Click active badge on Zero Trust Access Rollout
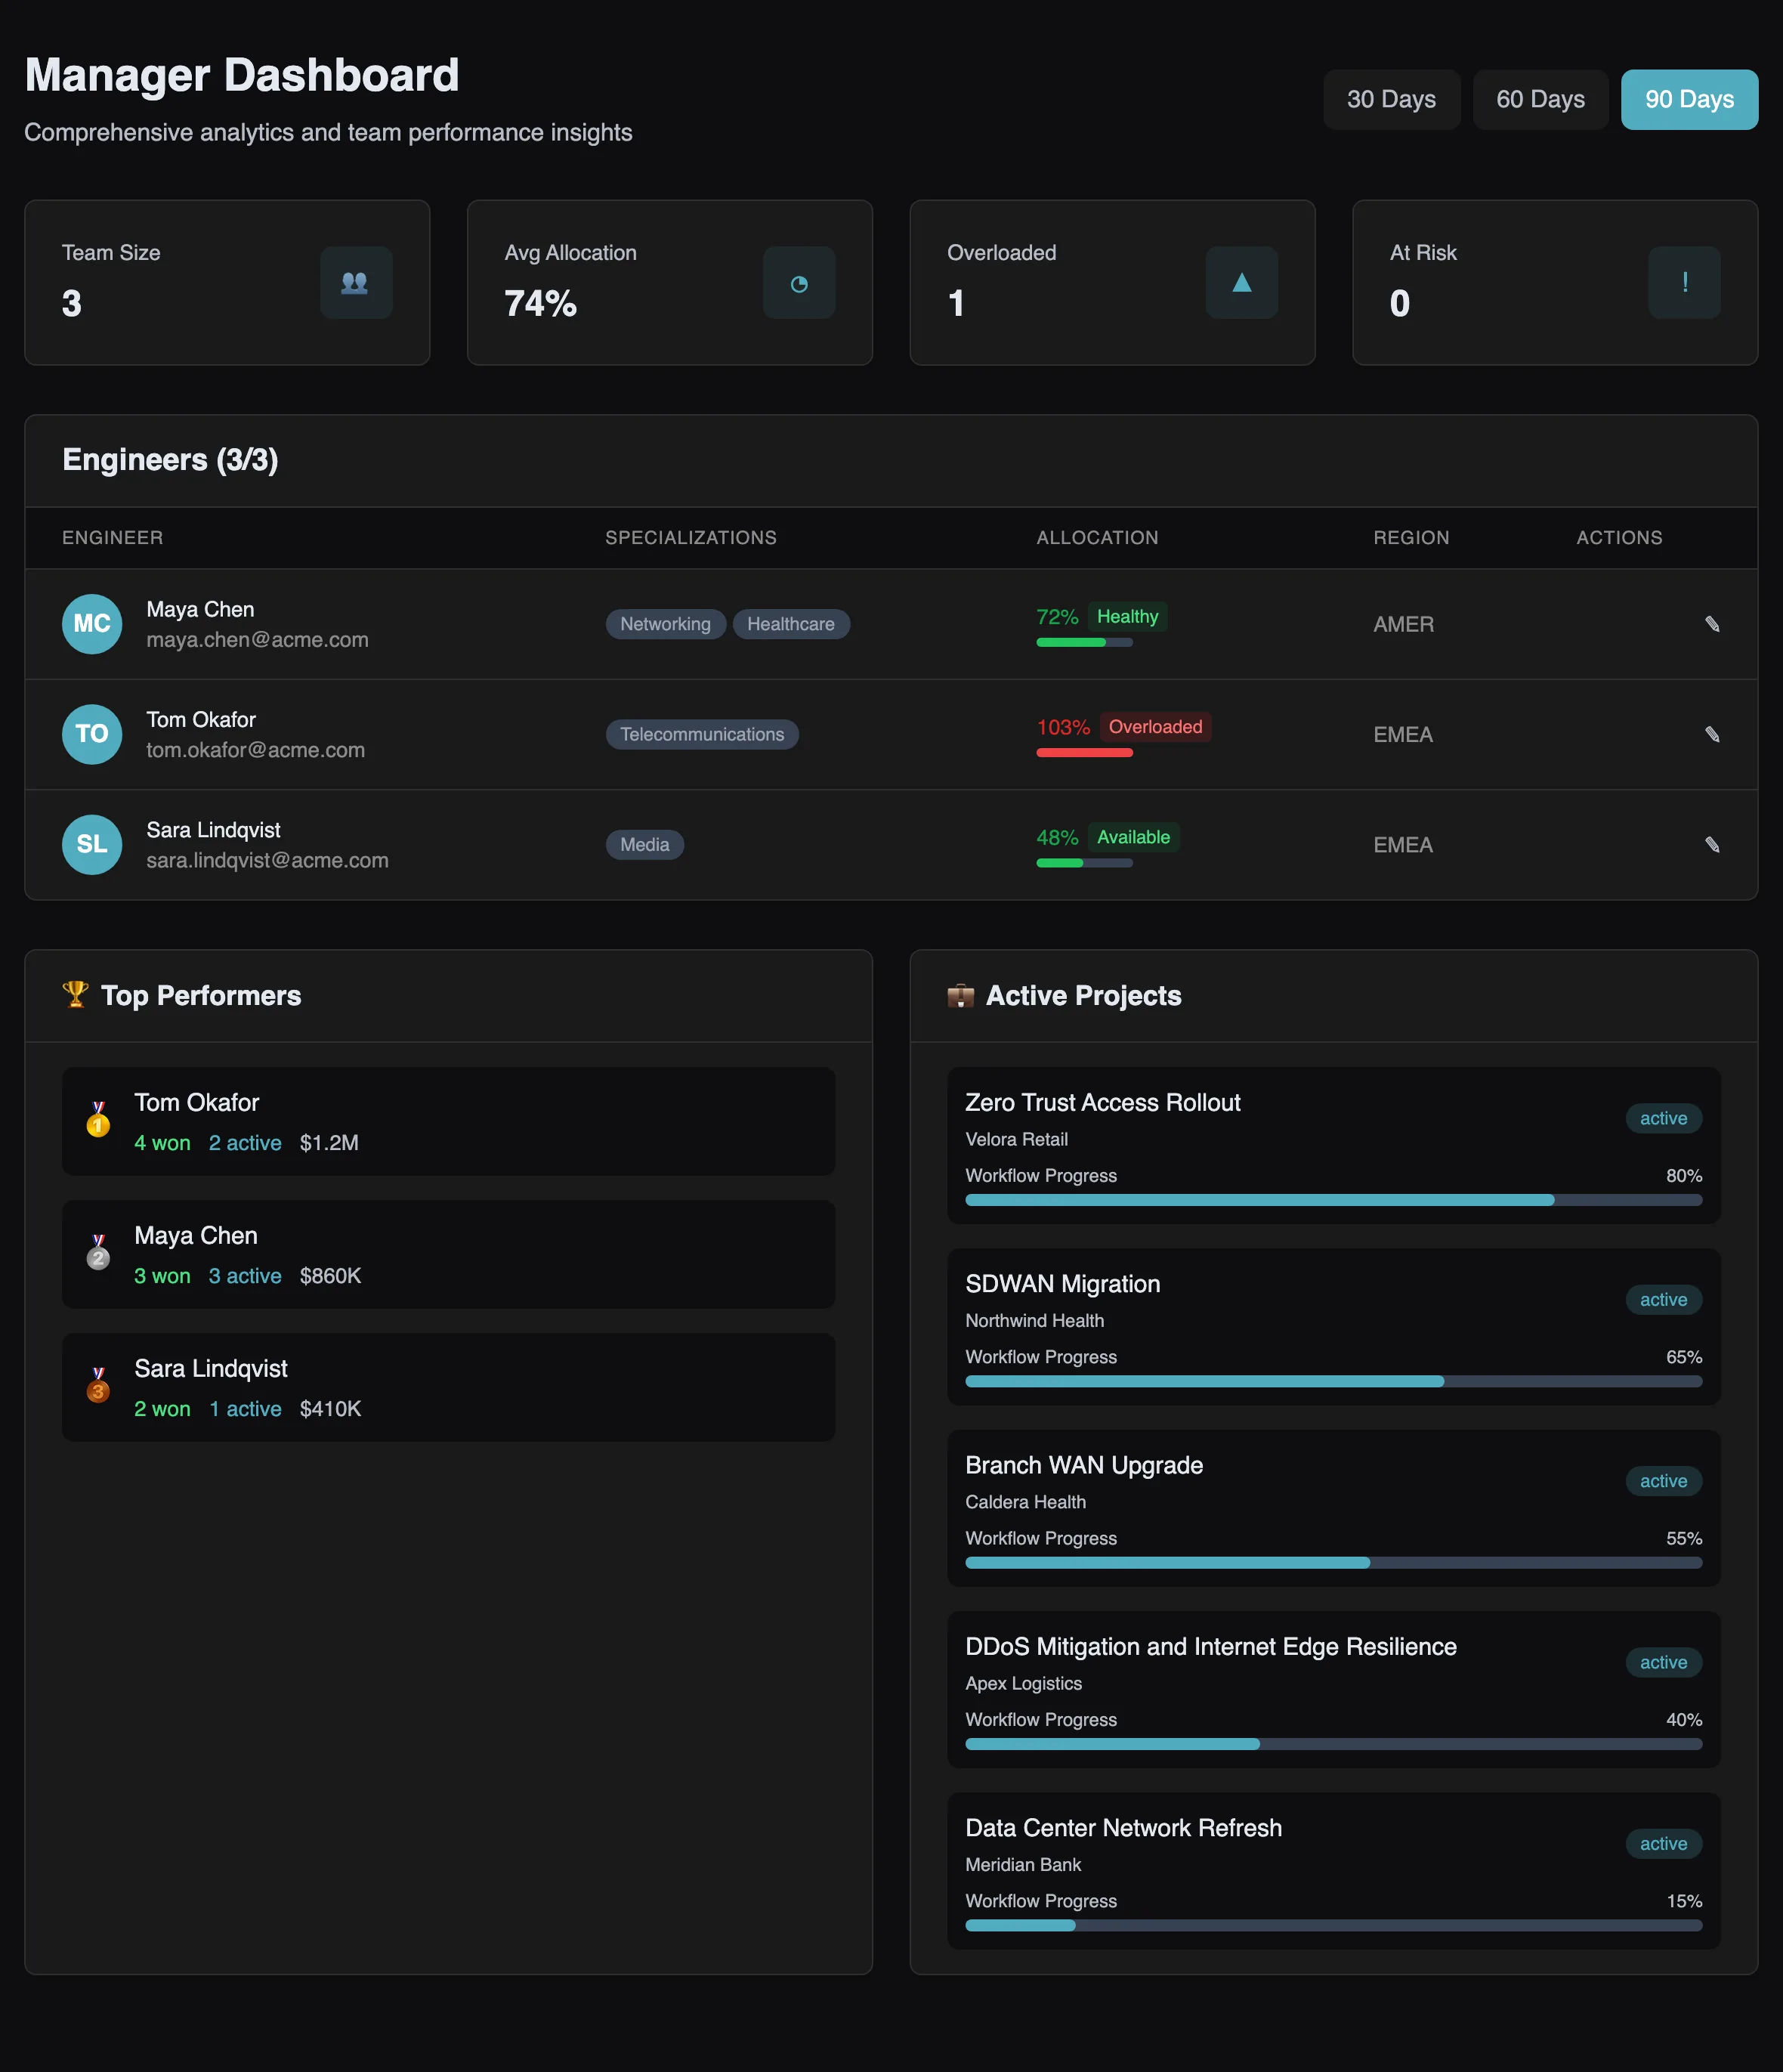The image size is (1783, 2072). pyautogui.click(x=1664, y=1118)
